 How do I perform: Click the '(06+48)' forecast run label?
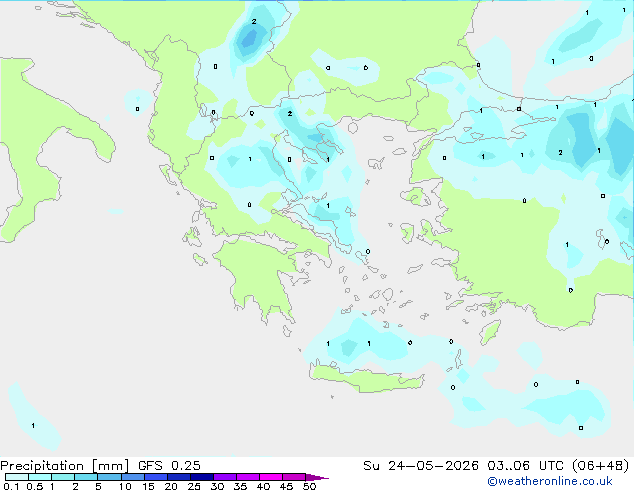pos(601,465)
